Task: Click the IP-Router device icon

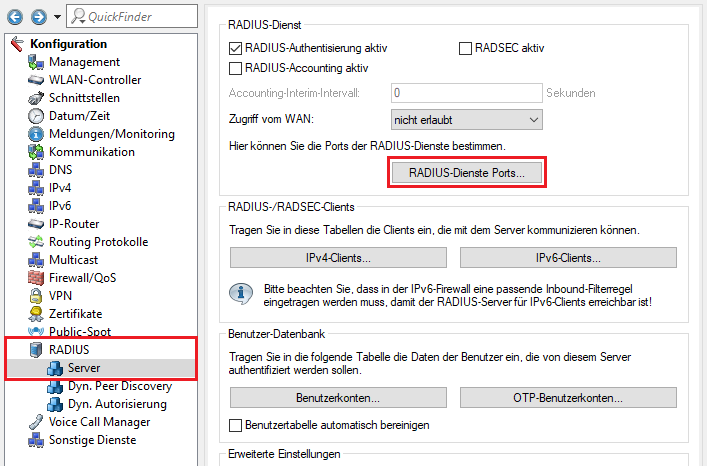Action: [36, 224]
